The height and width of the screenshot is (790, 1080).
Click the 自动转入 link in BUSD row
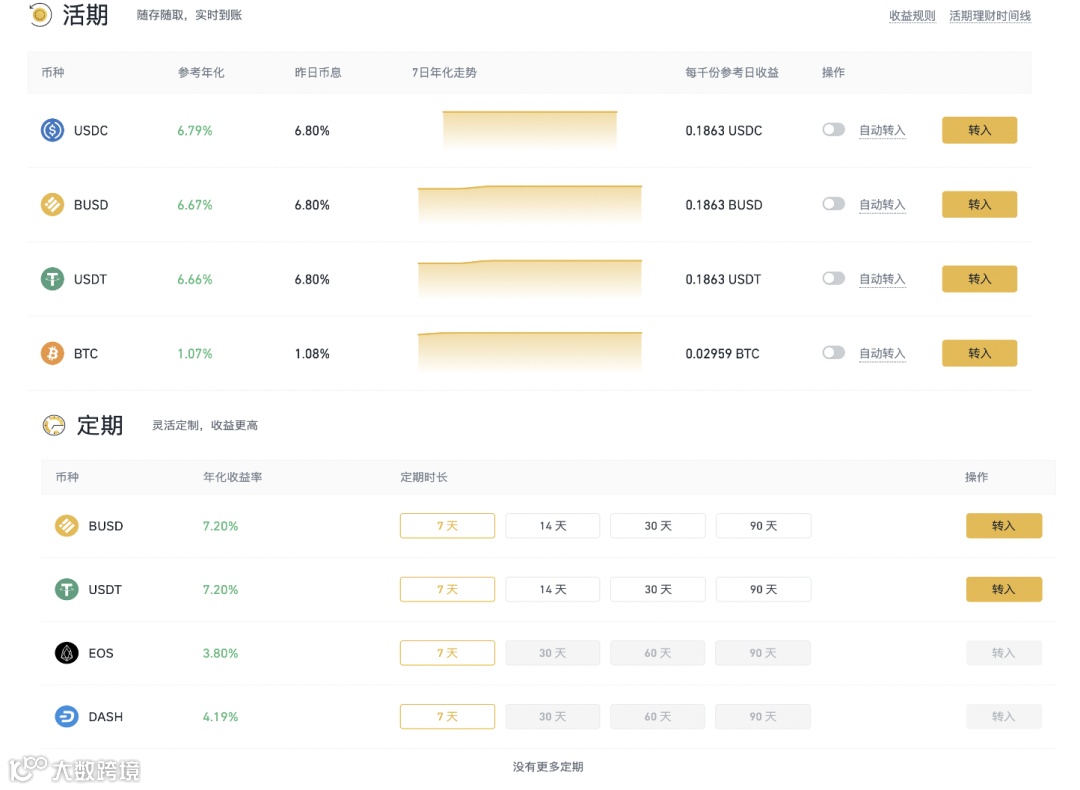tap(882, 204)
